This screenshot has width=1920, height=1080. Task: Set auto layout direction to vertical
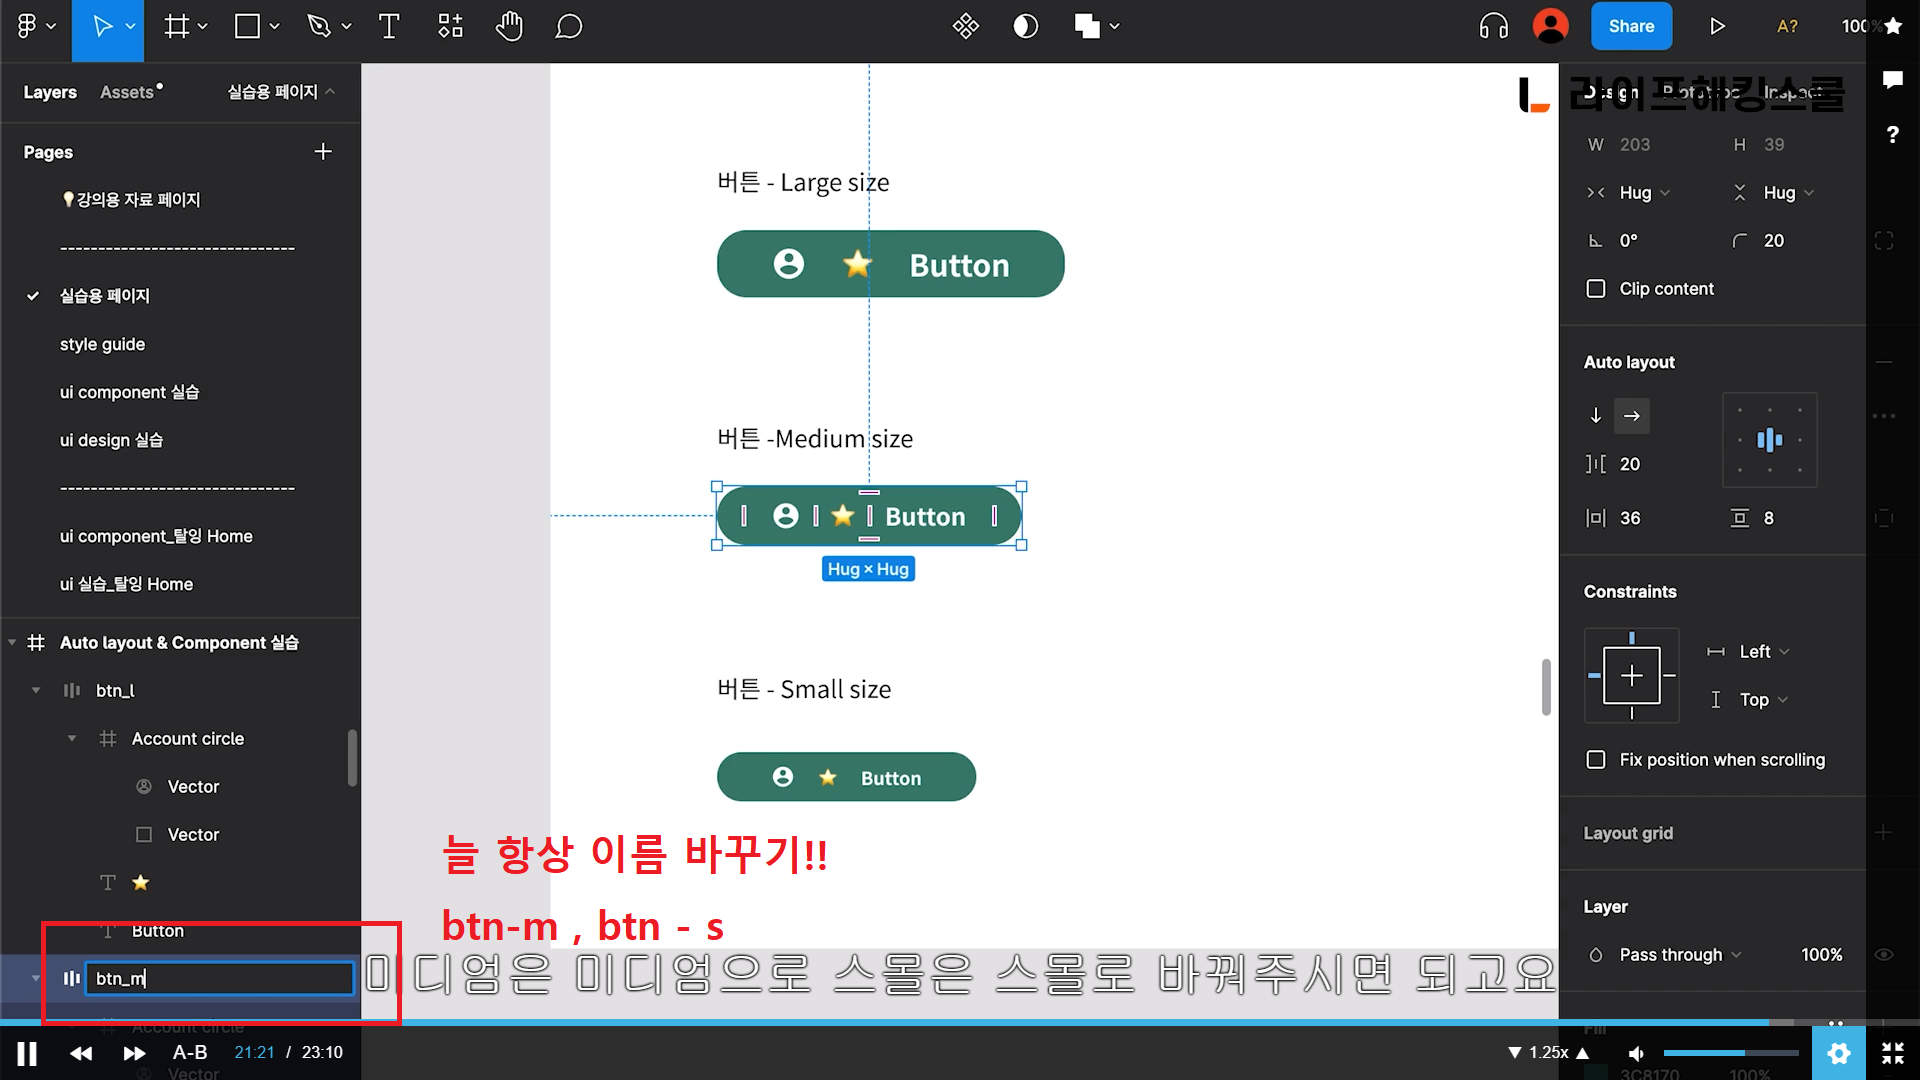coord(1596,416)
